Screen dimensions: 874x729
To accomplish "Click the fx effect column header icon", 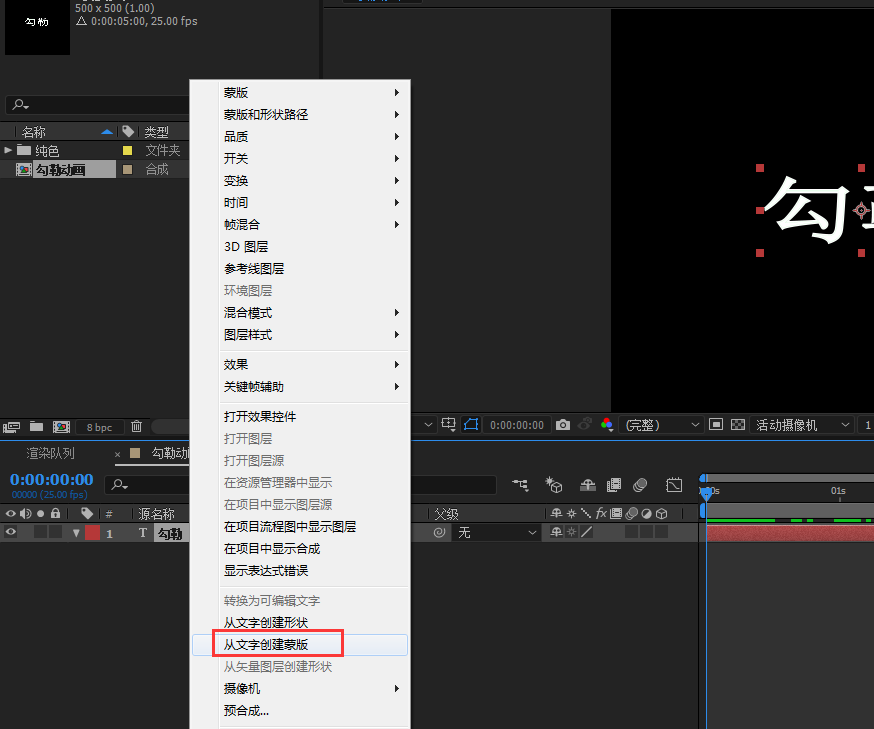I will click(601, 513).
